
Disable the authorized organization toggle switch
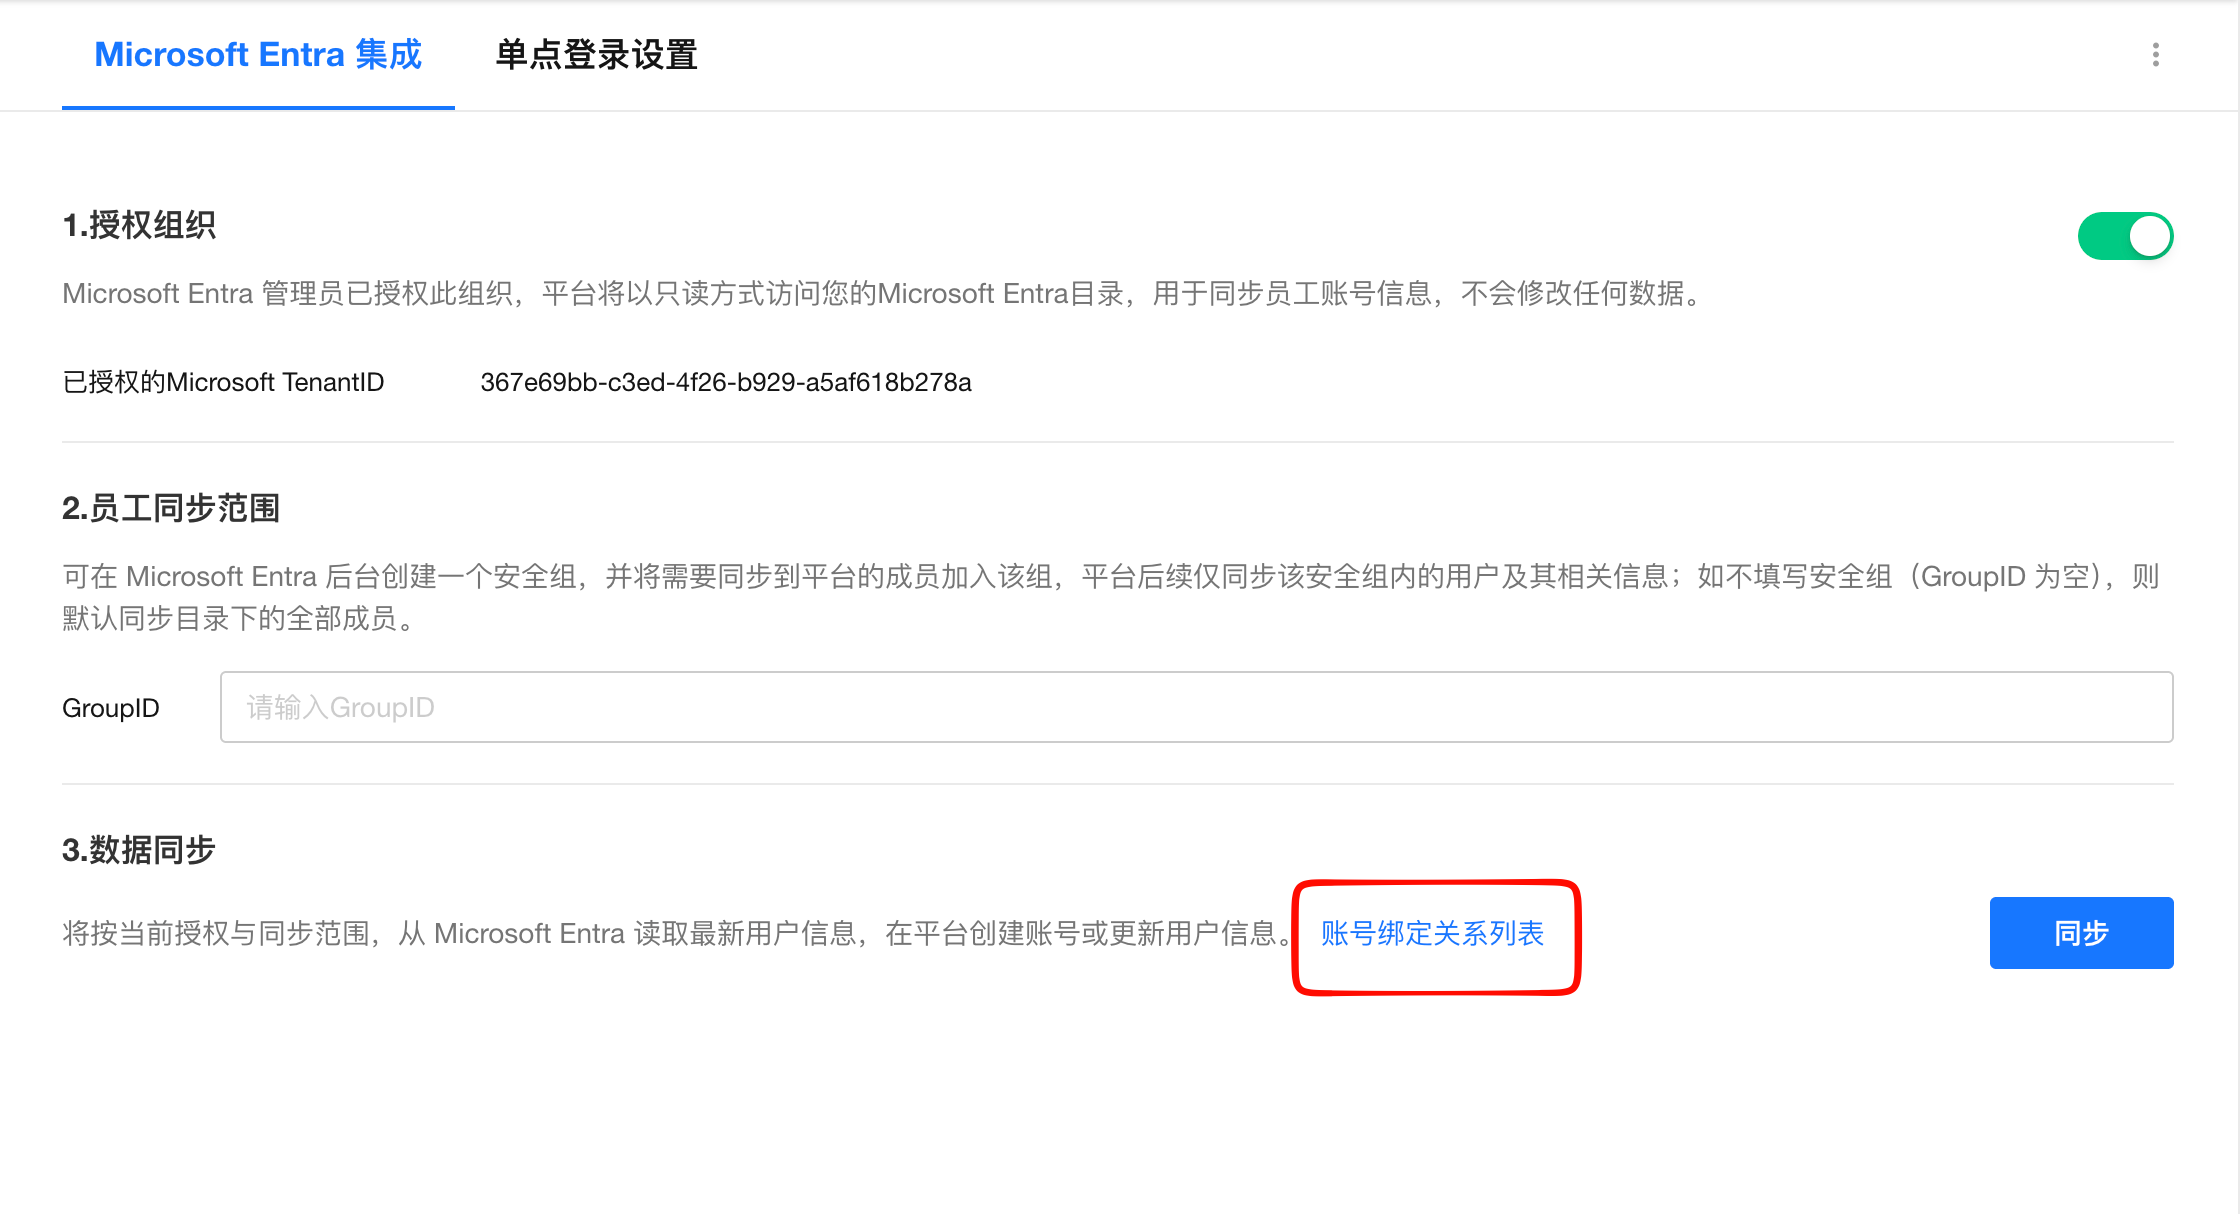point(2125,236)
